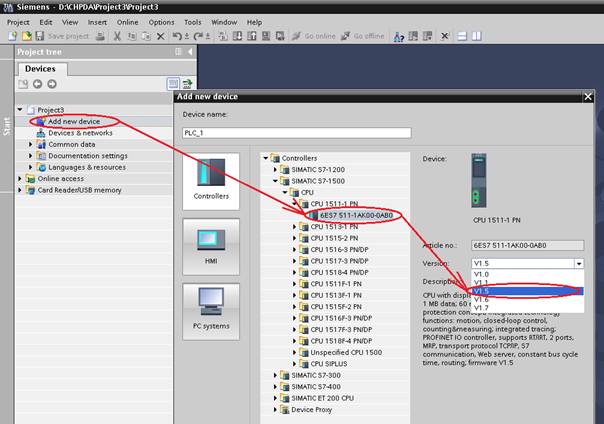Expand the Common data folder
604x424 pixels.
tap(31, 144)
